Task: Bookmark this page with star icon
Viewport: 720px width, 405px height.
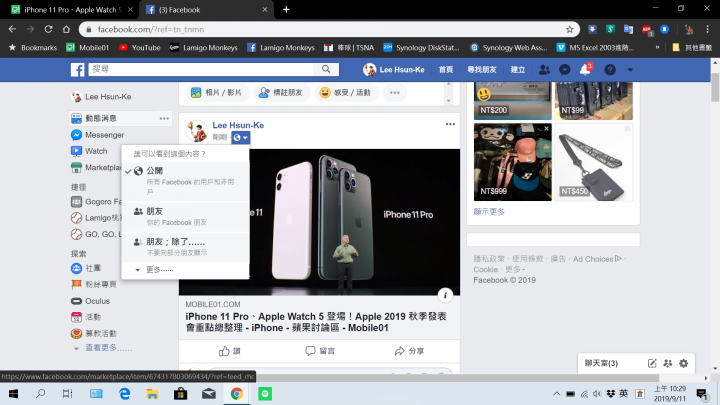Action: [x=569, y=29]
